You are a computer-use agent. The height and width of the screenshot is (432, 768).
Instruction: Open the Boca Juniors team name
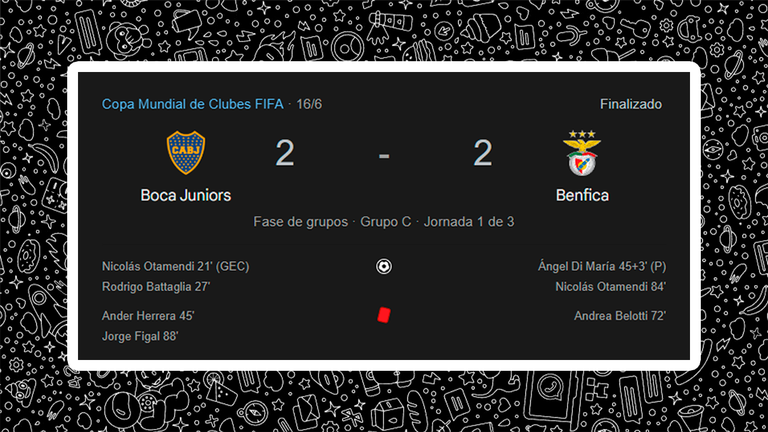[186, 195]
